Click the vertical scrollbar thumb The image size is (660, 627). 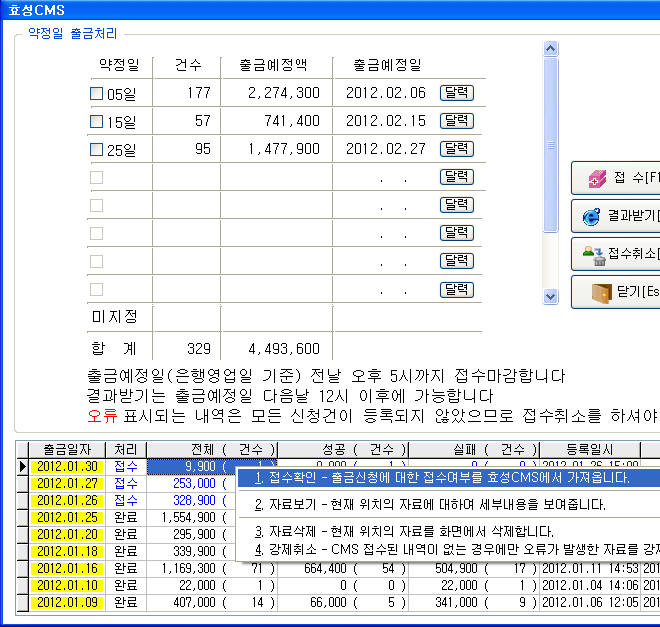551,145
